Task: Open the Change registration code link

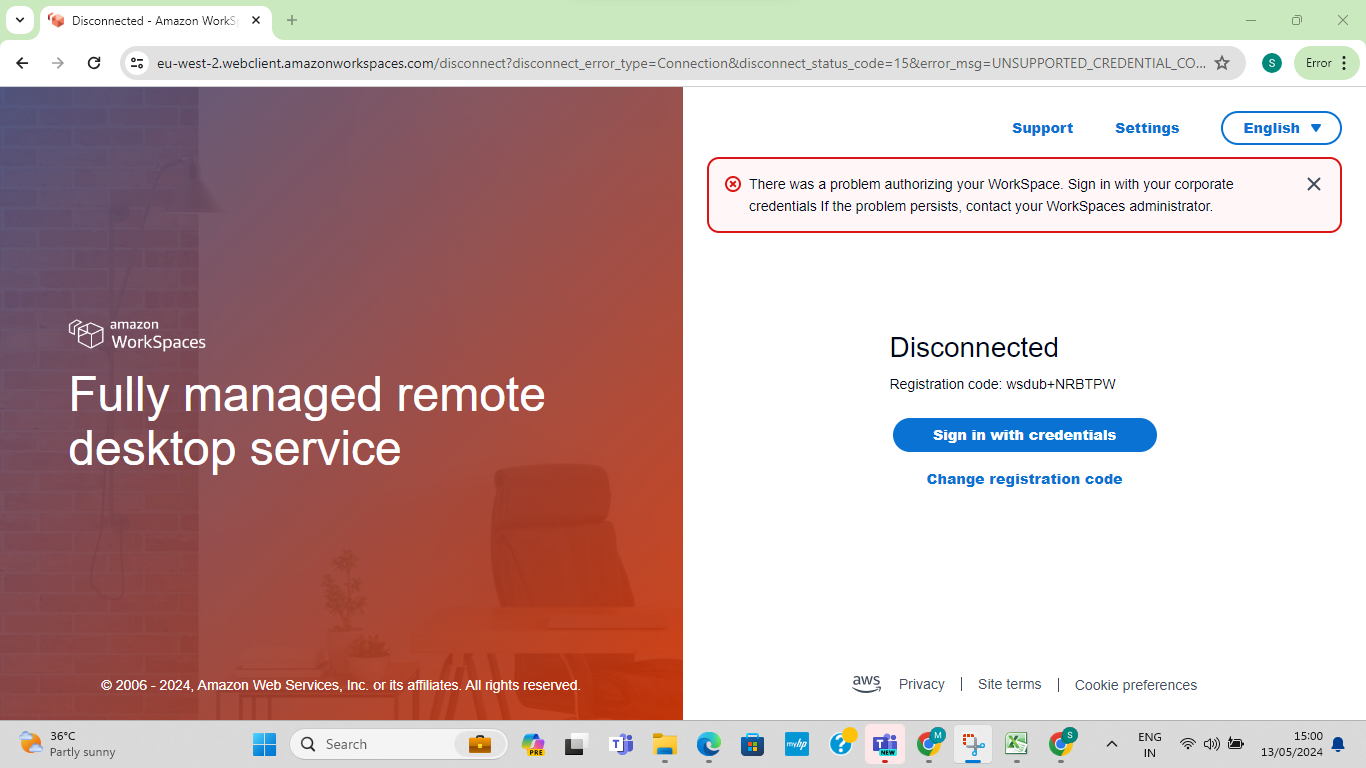Action: coord(1025,479)
